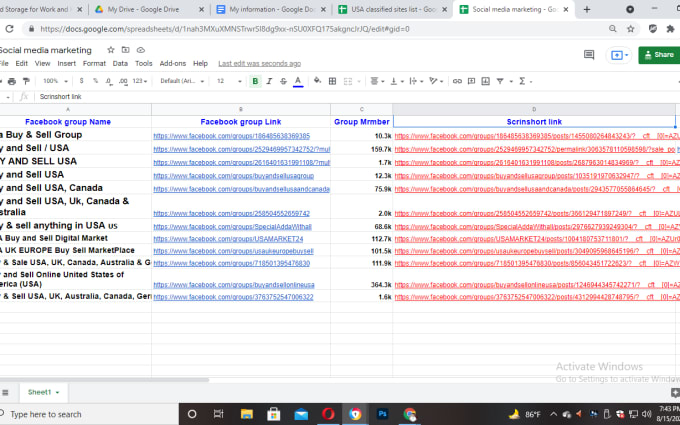
Task: Click the browser reload icon
Action: pos(10,29)
